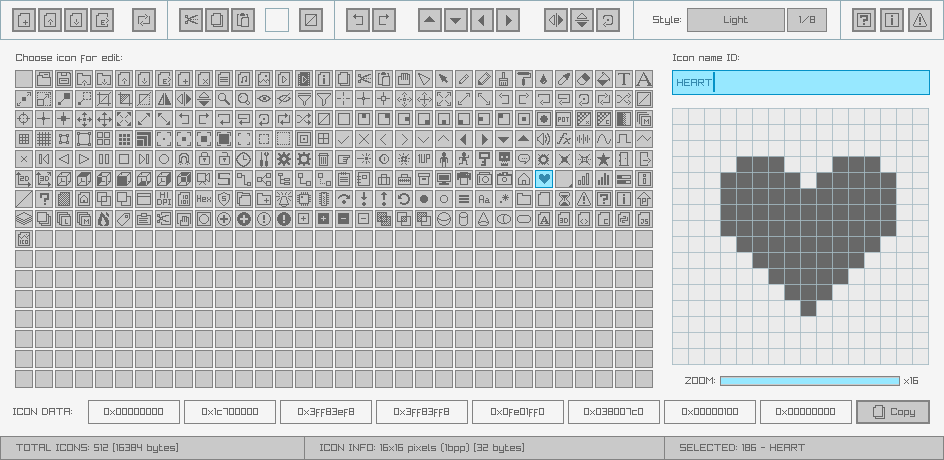The image size is (944, 460).
Task: Click the Copy icon data button
Action: point(893,412)
